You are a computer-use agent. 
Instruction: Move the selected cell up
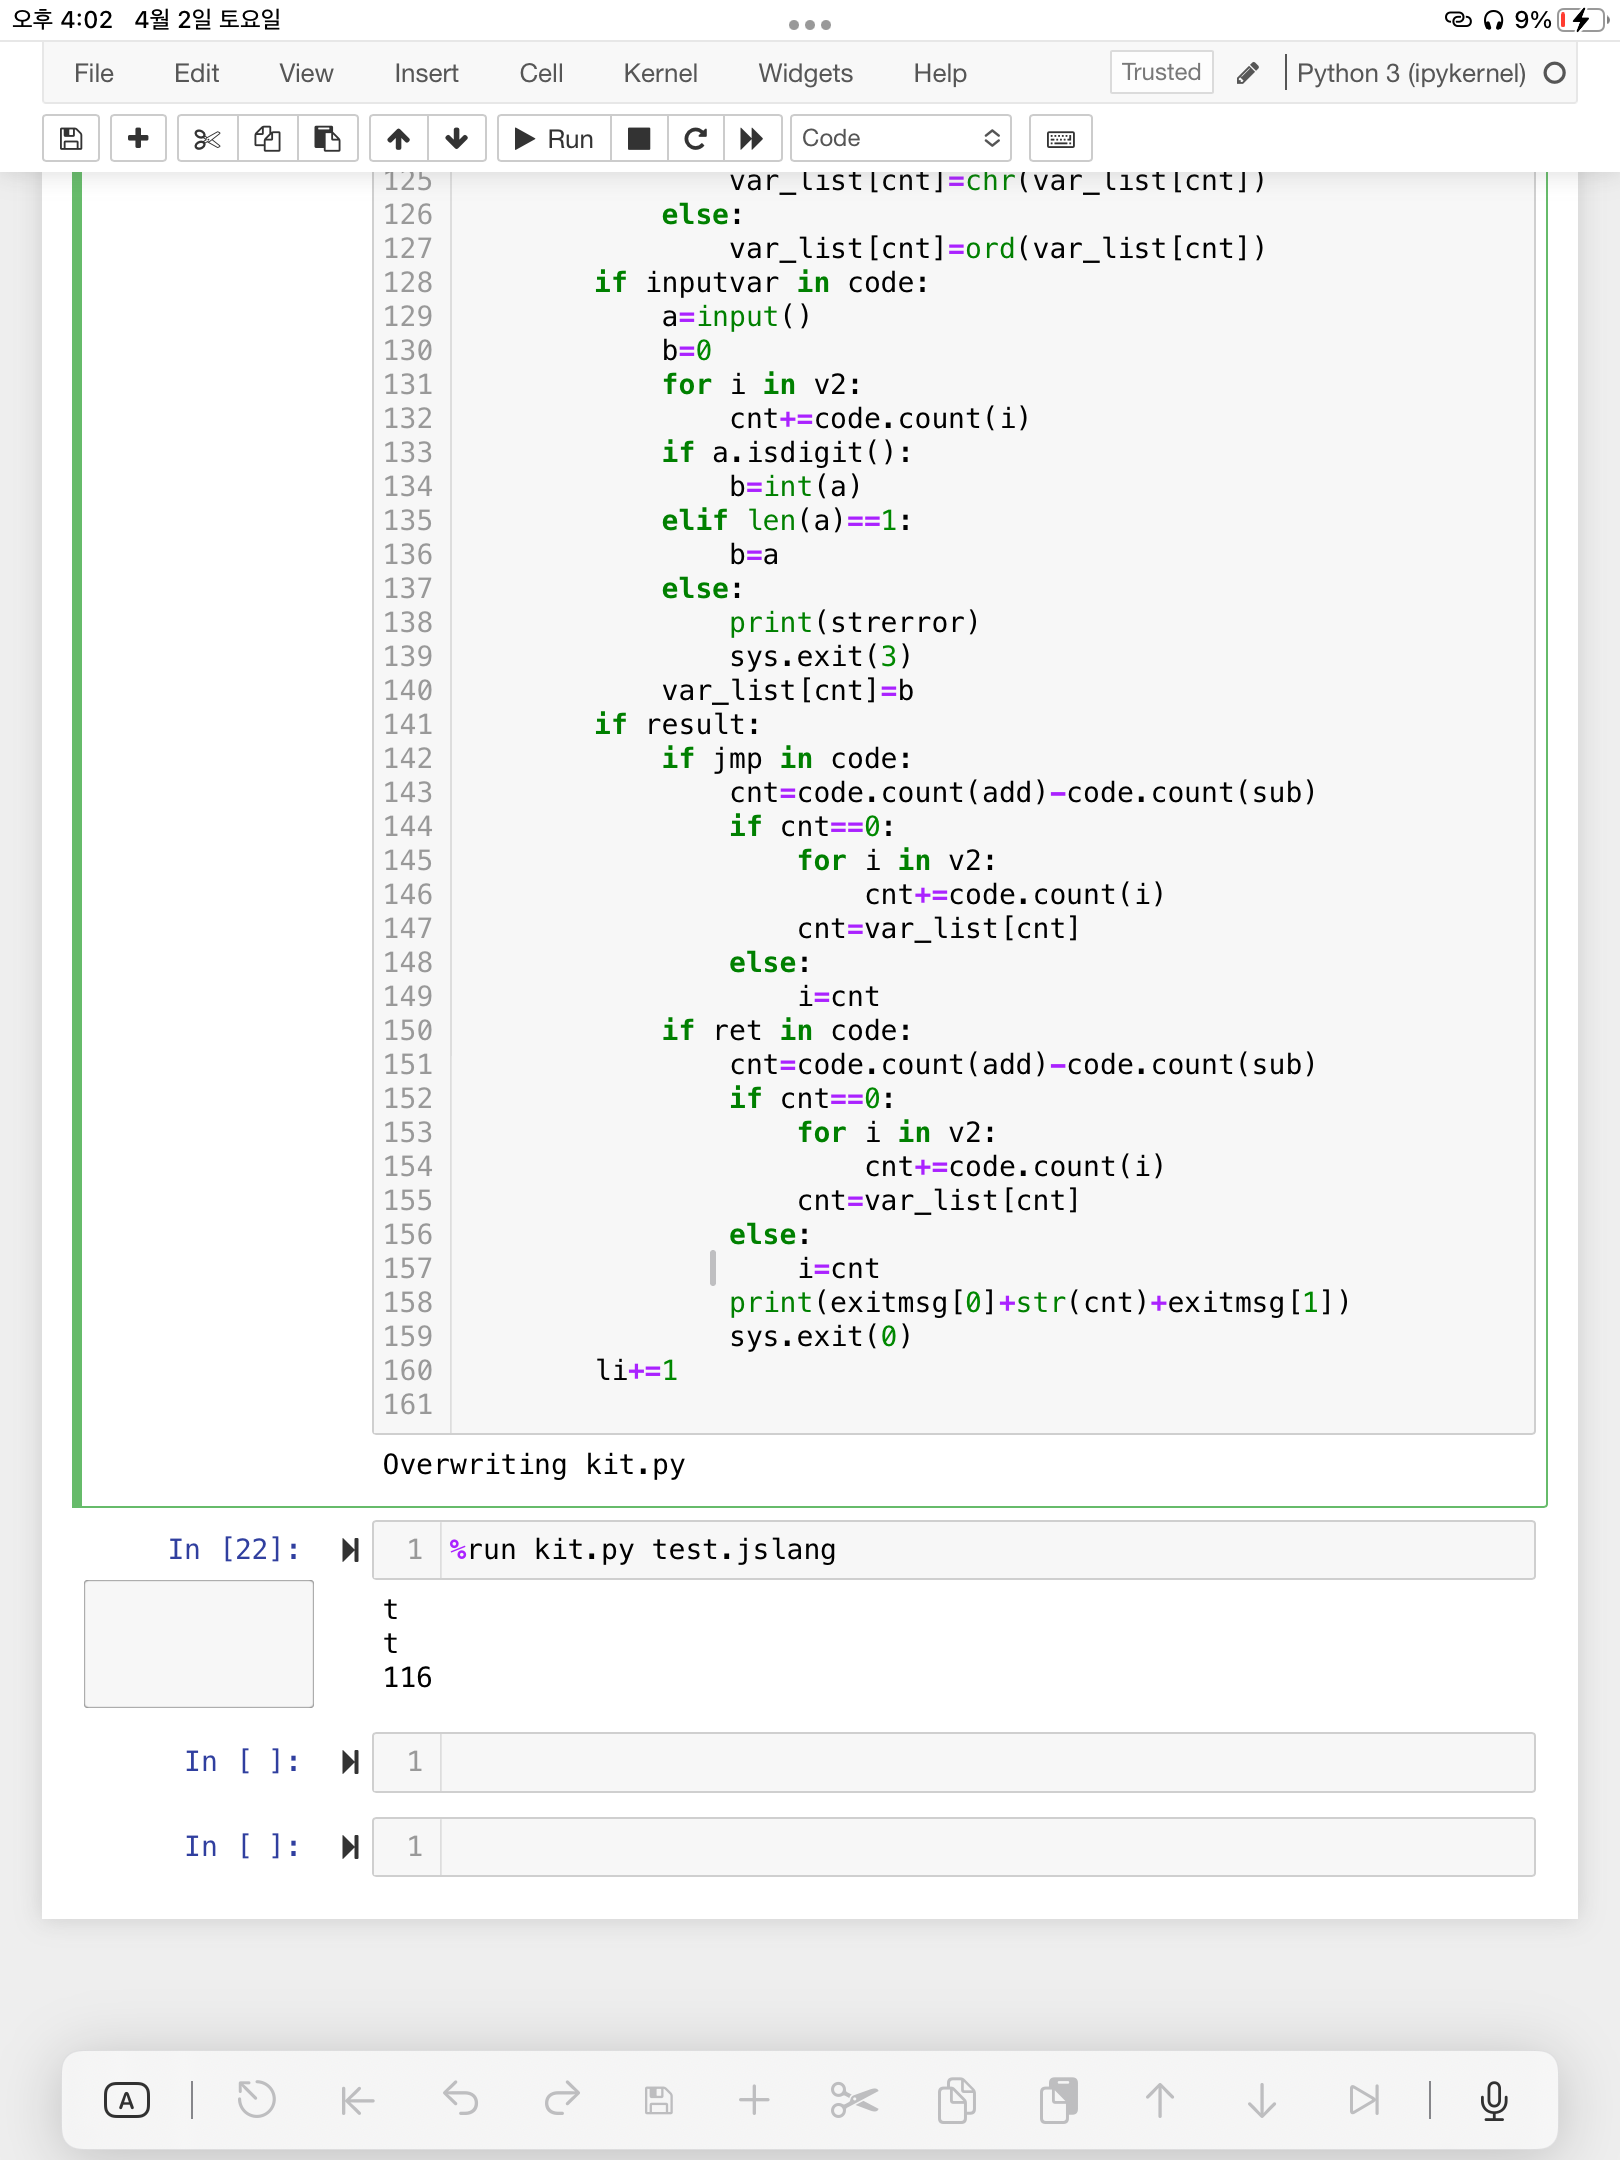click(397, 138)
